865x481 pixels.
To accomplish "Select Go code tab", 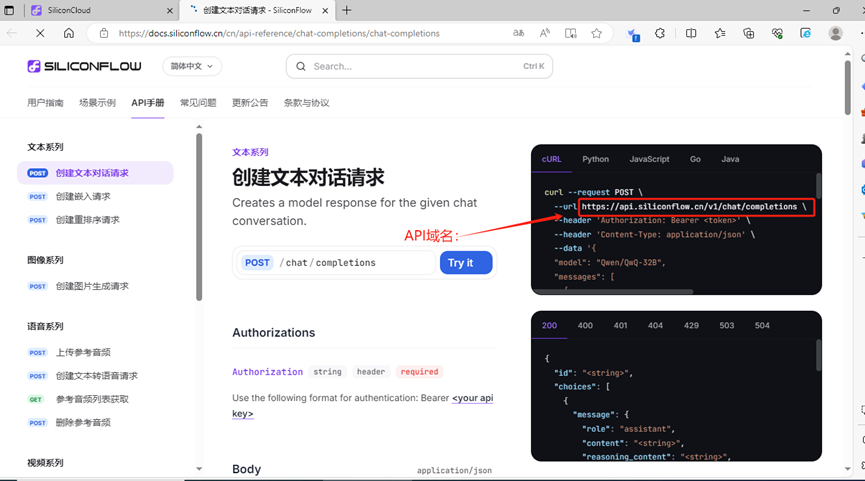I will coord(695,159).
